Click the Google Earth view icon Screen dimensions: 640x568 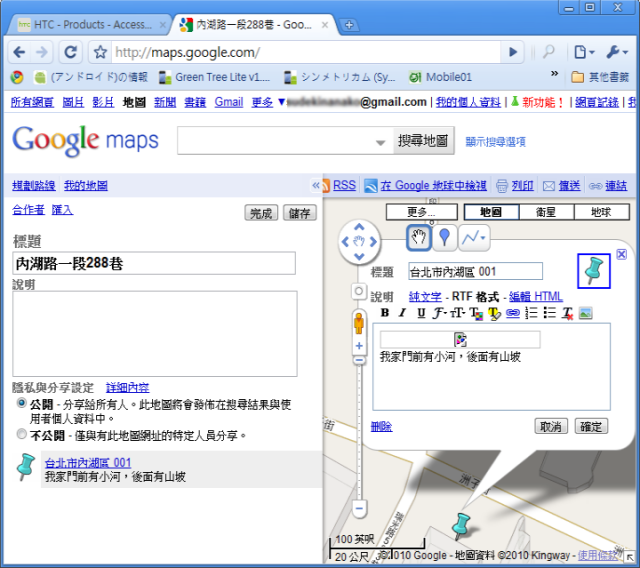[371, 186]
